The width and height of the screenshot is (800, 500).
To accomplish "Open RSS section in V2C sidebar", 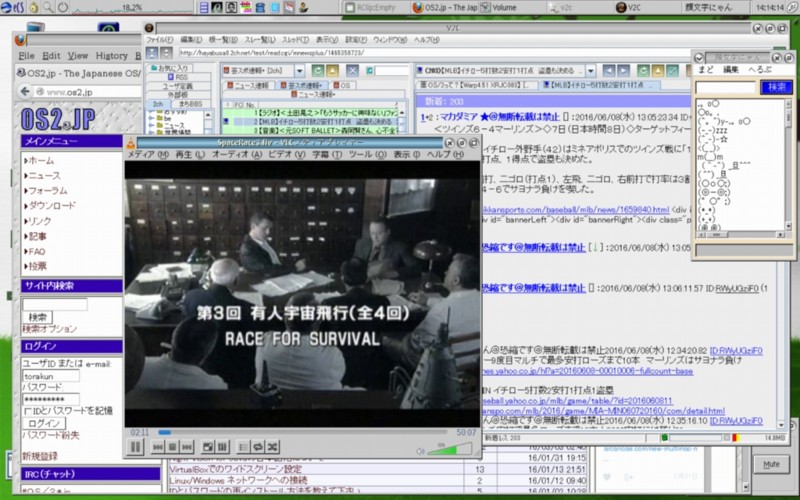I will point(179,77).
